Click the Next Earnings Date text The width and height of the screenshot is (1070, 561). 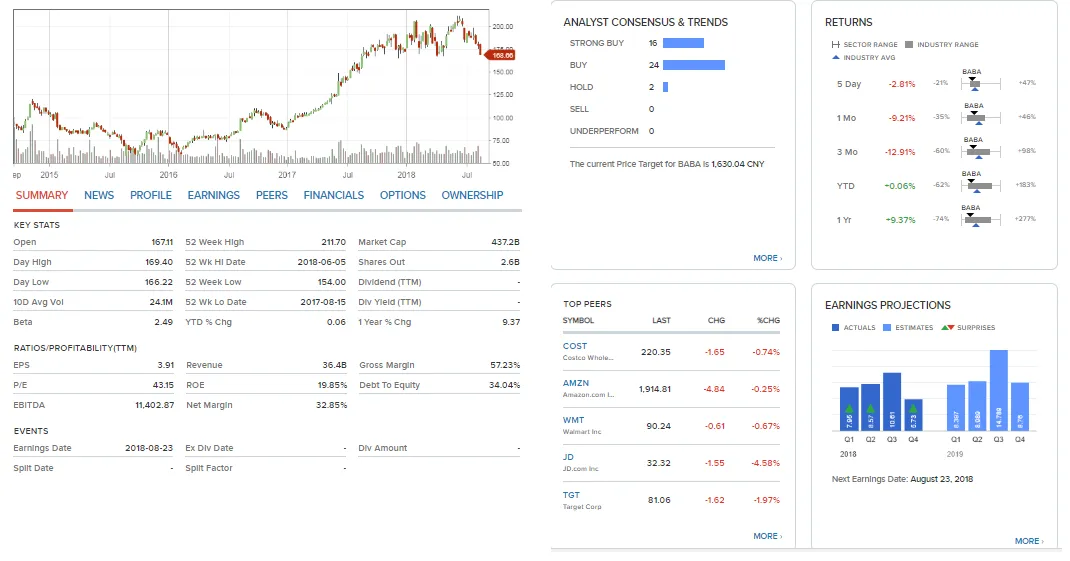[902, 479]
